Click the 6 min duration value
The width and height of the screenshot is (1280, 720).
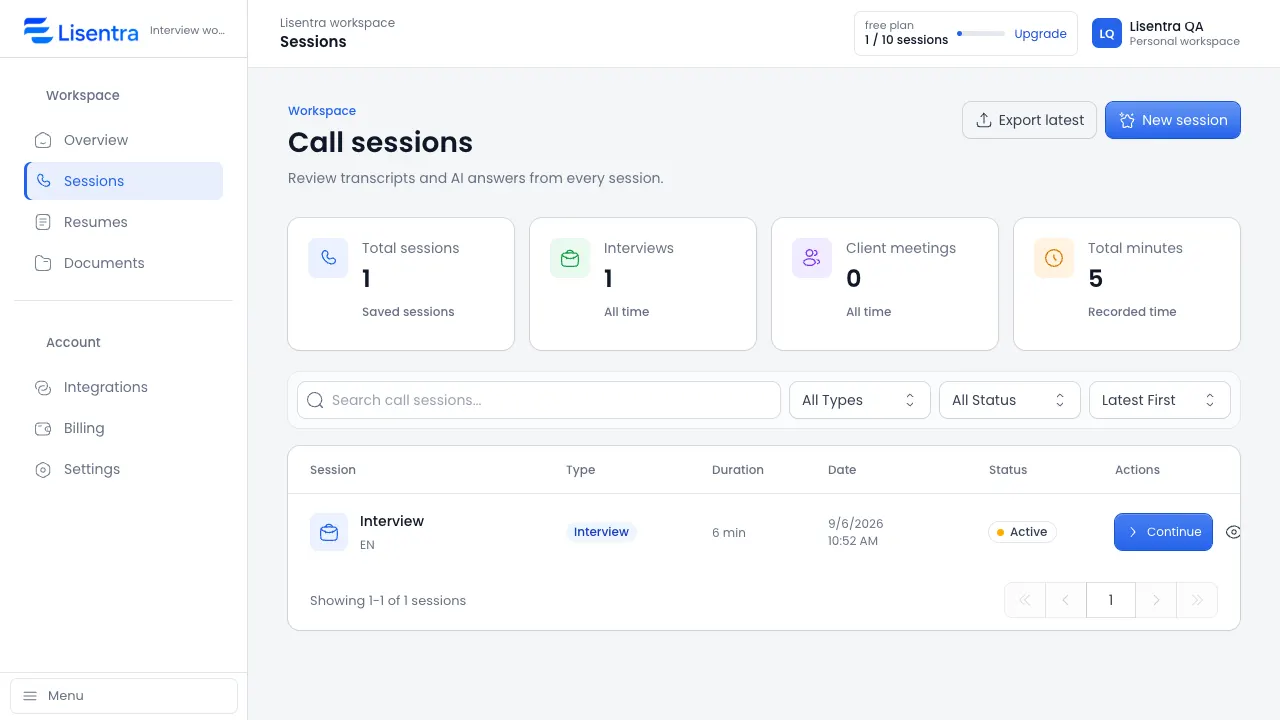coord(729,532)
